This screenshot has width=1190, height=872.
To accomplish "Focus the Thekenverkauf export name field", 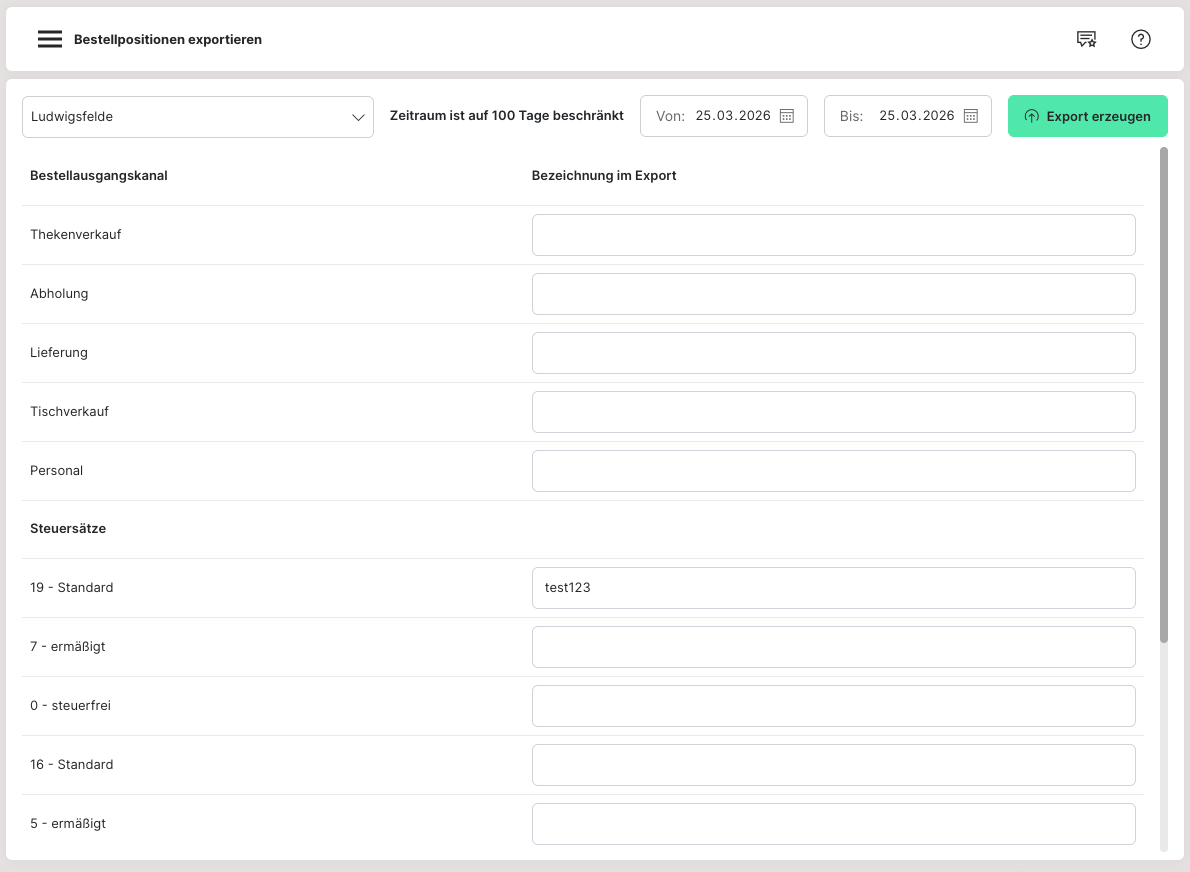I will [833, 235].
